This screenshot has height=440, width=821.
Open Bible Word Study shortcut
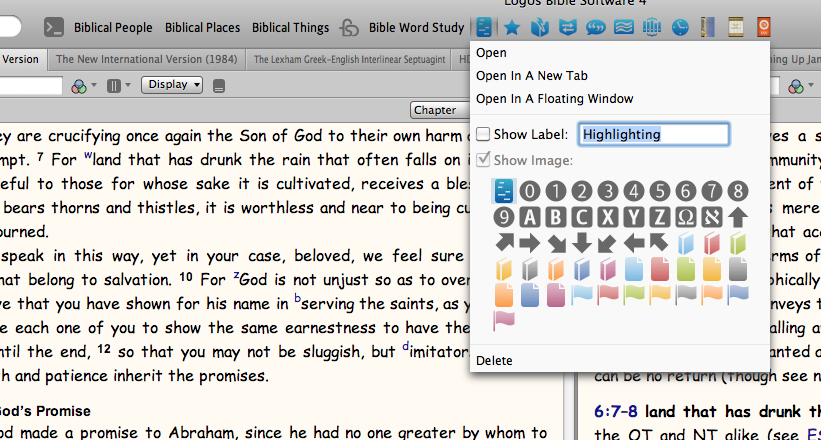pyautogui.click(x=416, y=28)
